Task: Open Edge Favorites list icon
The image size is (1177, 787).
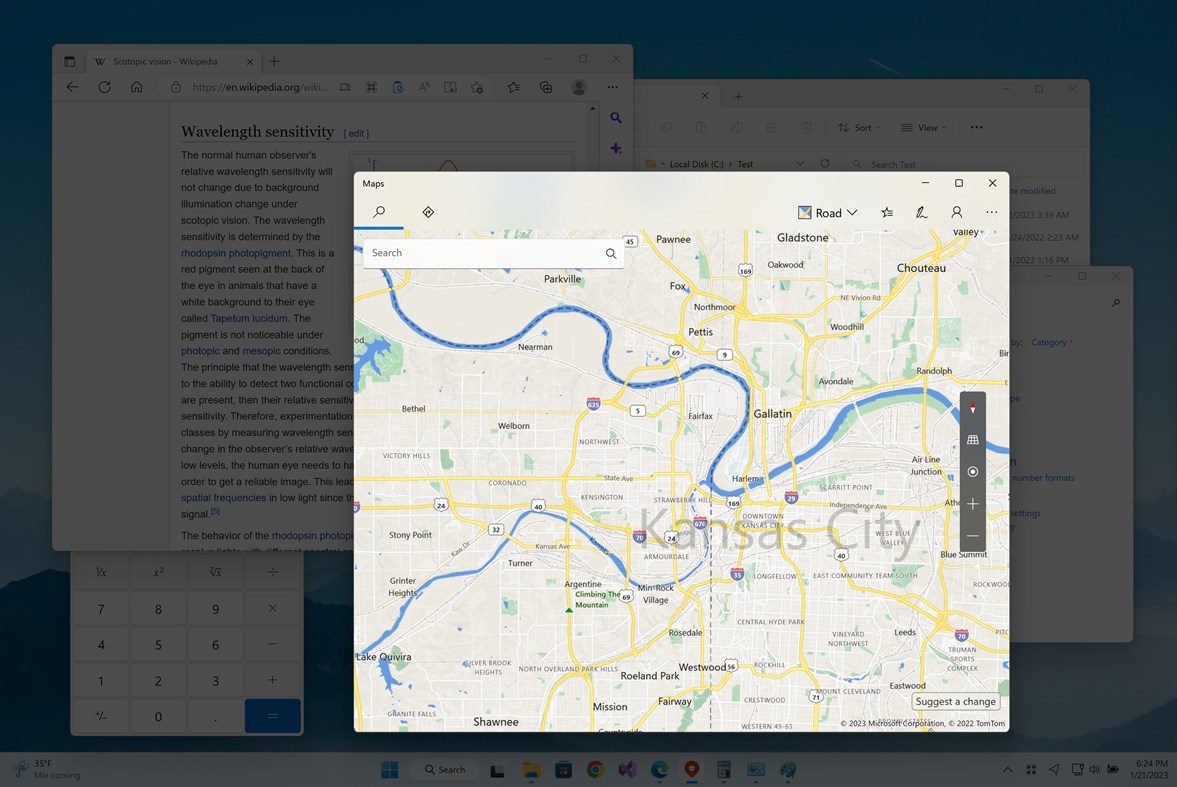Action: tap(513, 87)
